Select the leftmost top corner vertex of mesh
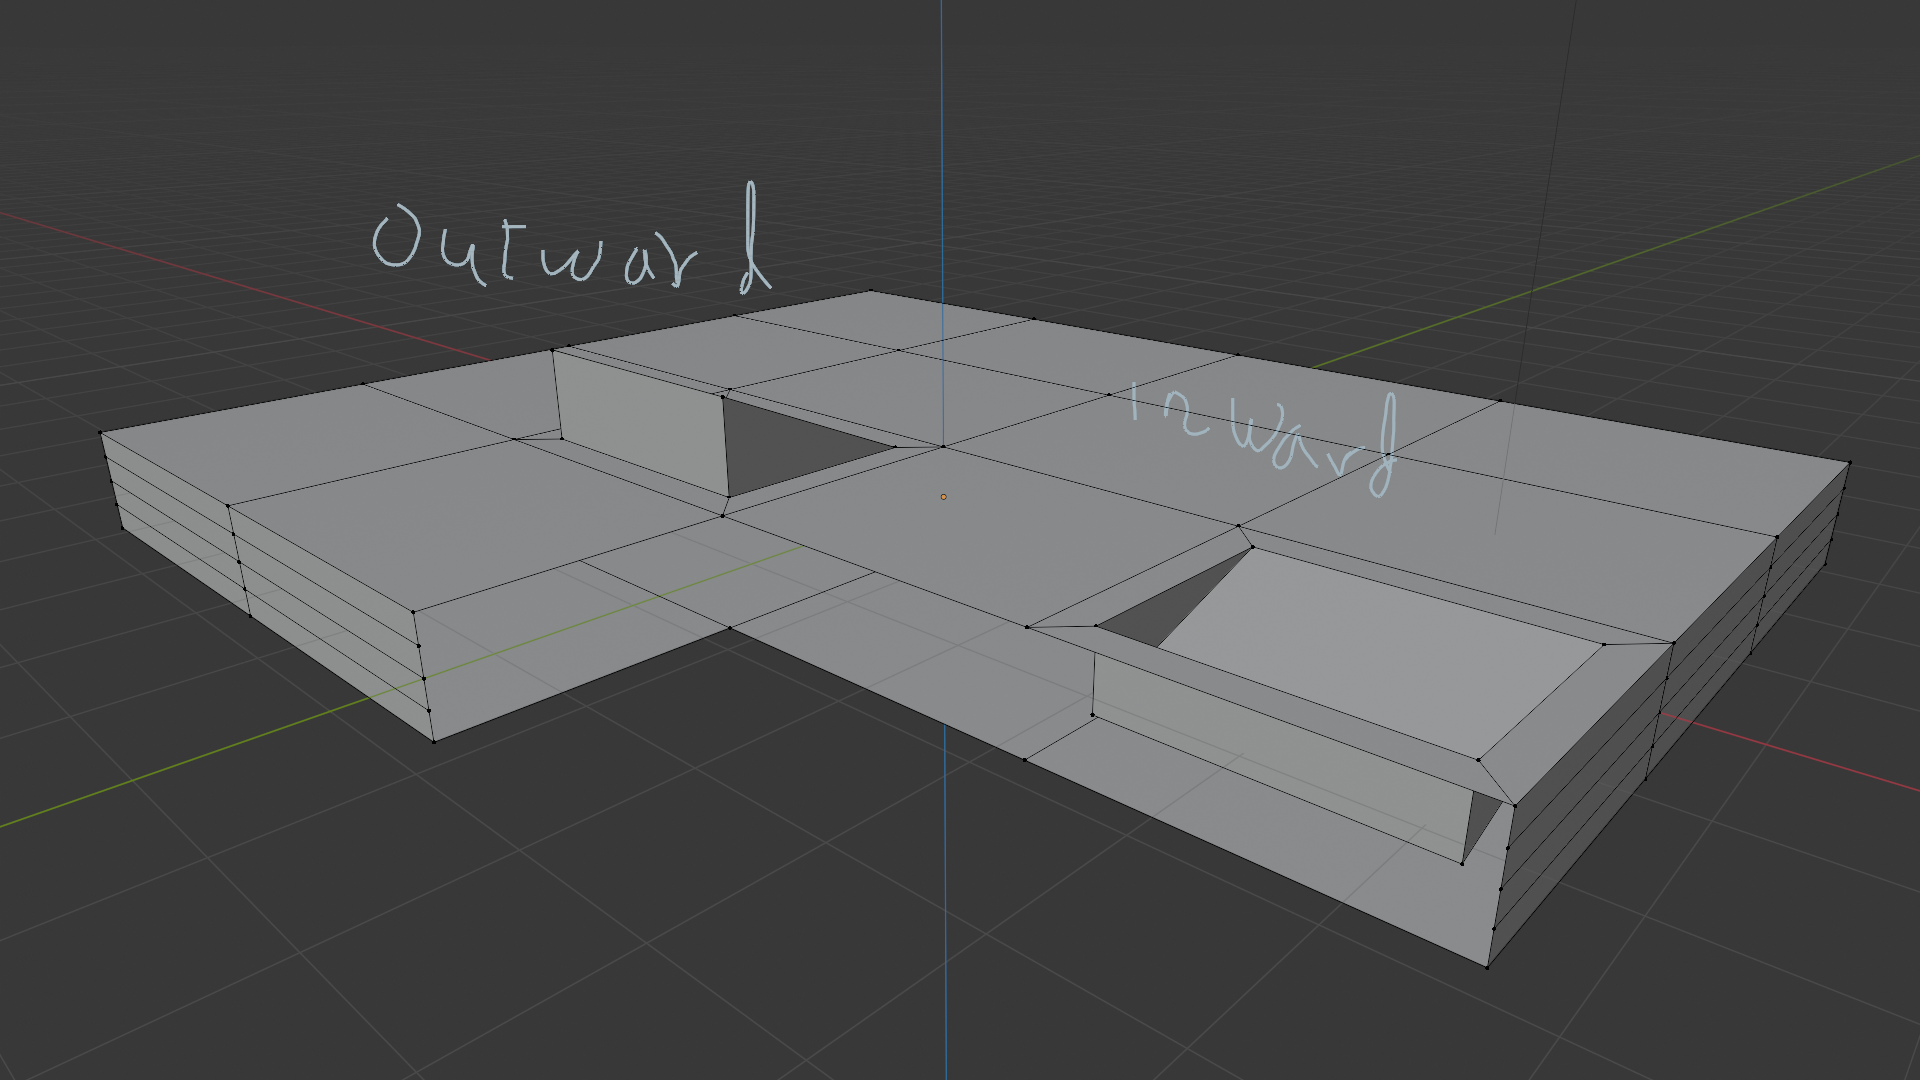Viewport: 1920px width, 1080px height. 100,432
